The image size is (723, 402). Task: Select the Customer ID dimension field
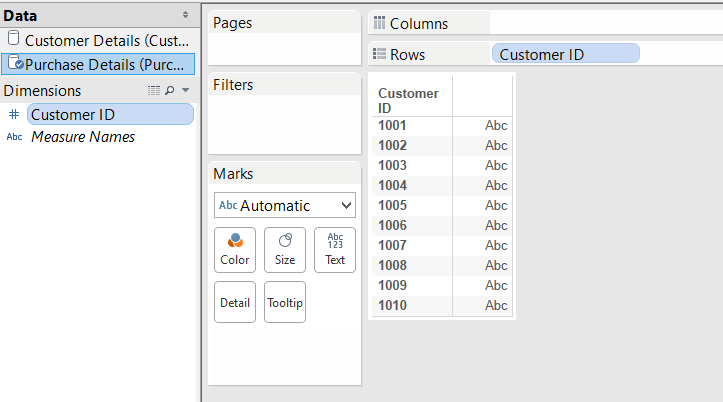coord(110,114)
